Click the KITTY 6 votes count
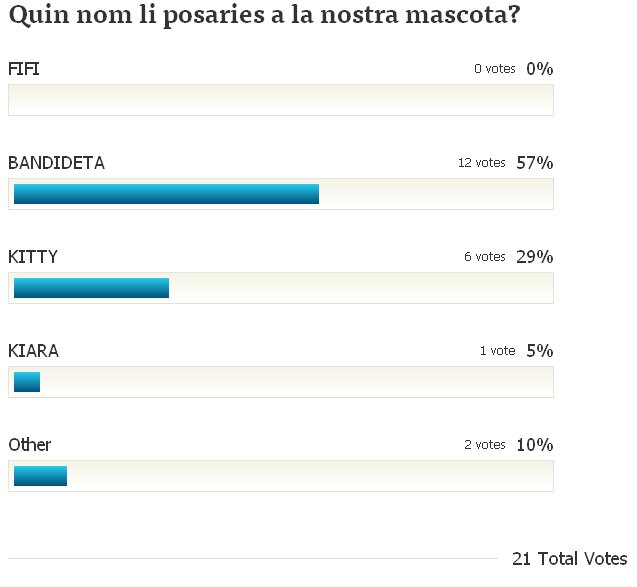This screenshot has width=637, height=587. [485, 257]
